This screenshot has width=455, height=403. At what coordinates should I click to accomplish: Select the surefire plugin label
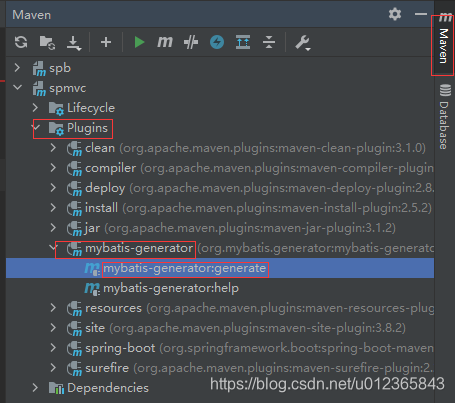click(x=107, y=368)
